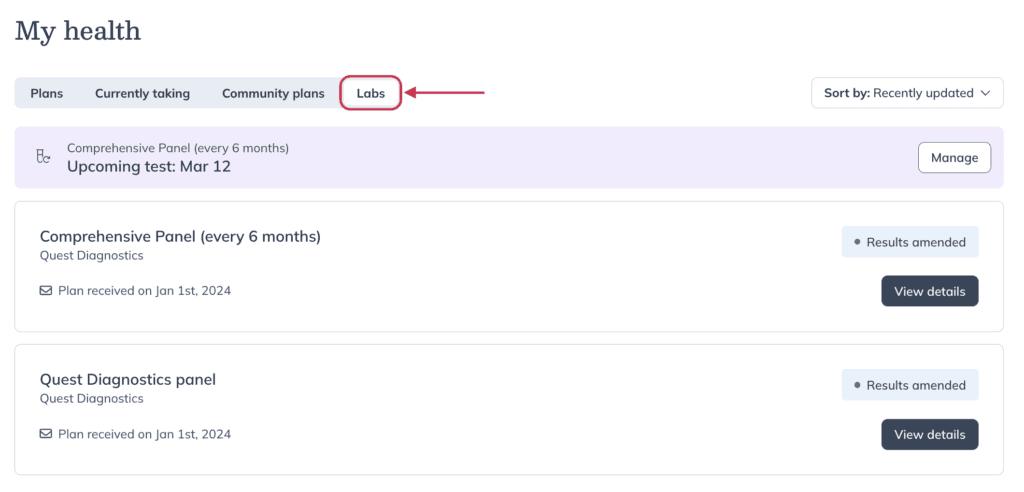Click Results amended badge on Comprehensive Panel
The image size is (1024, 492).
coord(910,242)
